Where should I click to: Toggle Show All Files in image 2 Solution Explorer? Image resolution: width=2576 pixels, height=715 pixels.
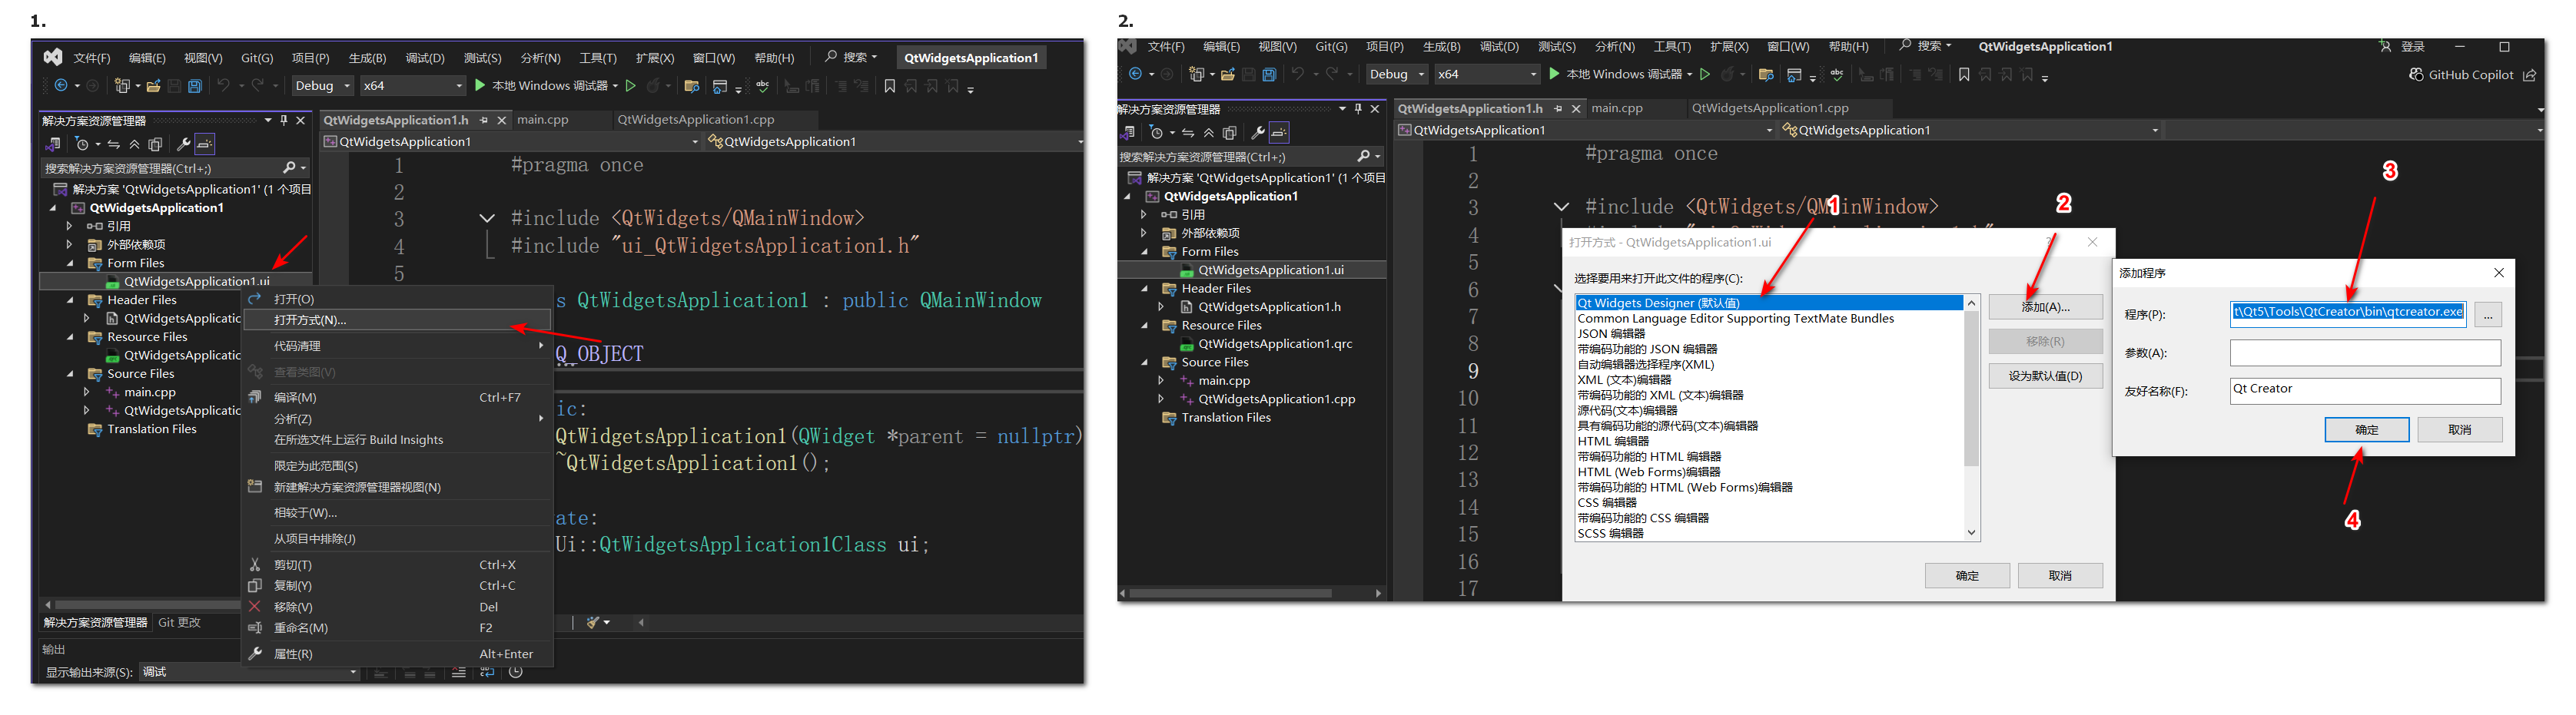click(x=1230, y=133)
